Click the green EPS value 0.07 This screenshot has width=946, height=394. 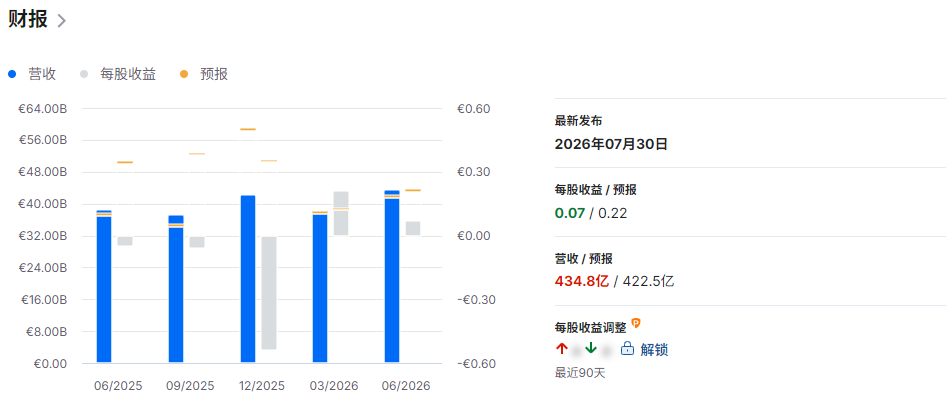click(570, 213)
